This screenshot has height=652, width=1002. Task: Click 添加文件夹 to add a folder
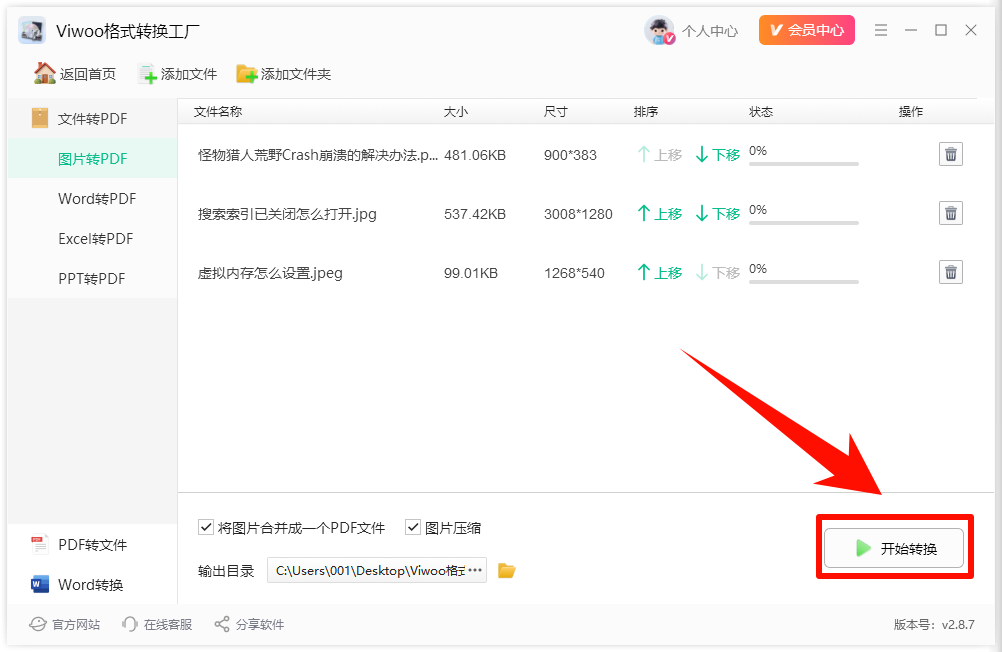tap(284, 74)
